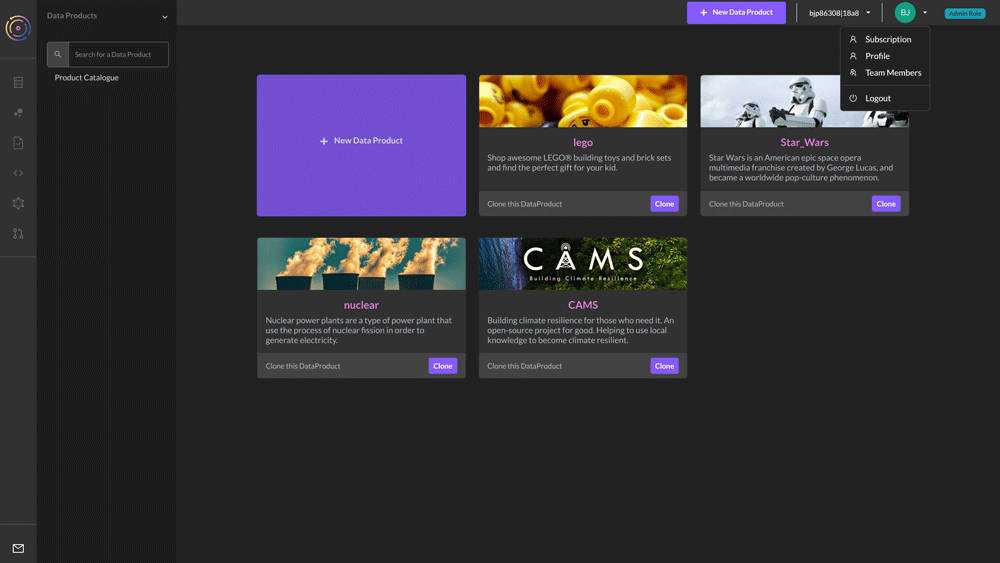Open the lego product title

pos(583,142)
